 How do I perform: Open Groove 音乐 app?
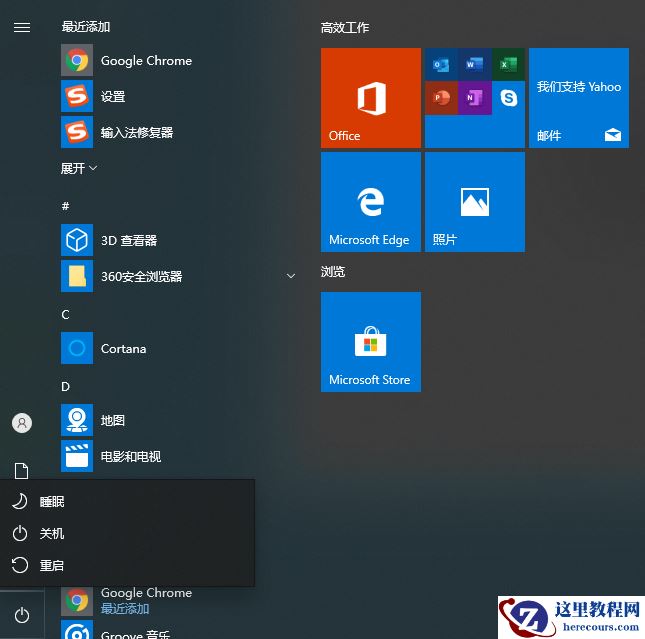178,630
